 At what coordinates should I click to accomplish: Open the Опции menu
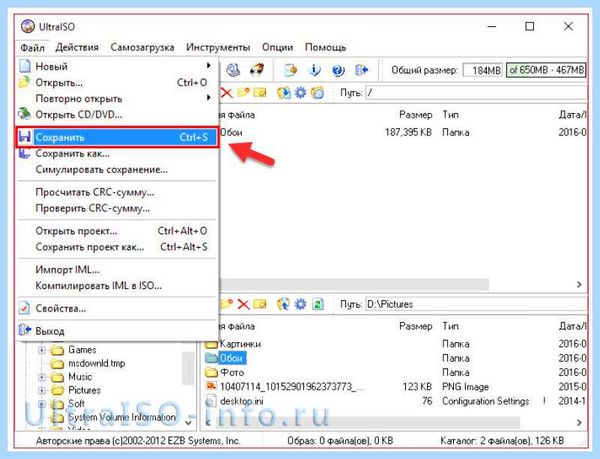point(277,47)
